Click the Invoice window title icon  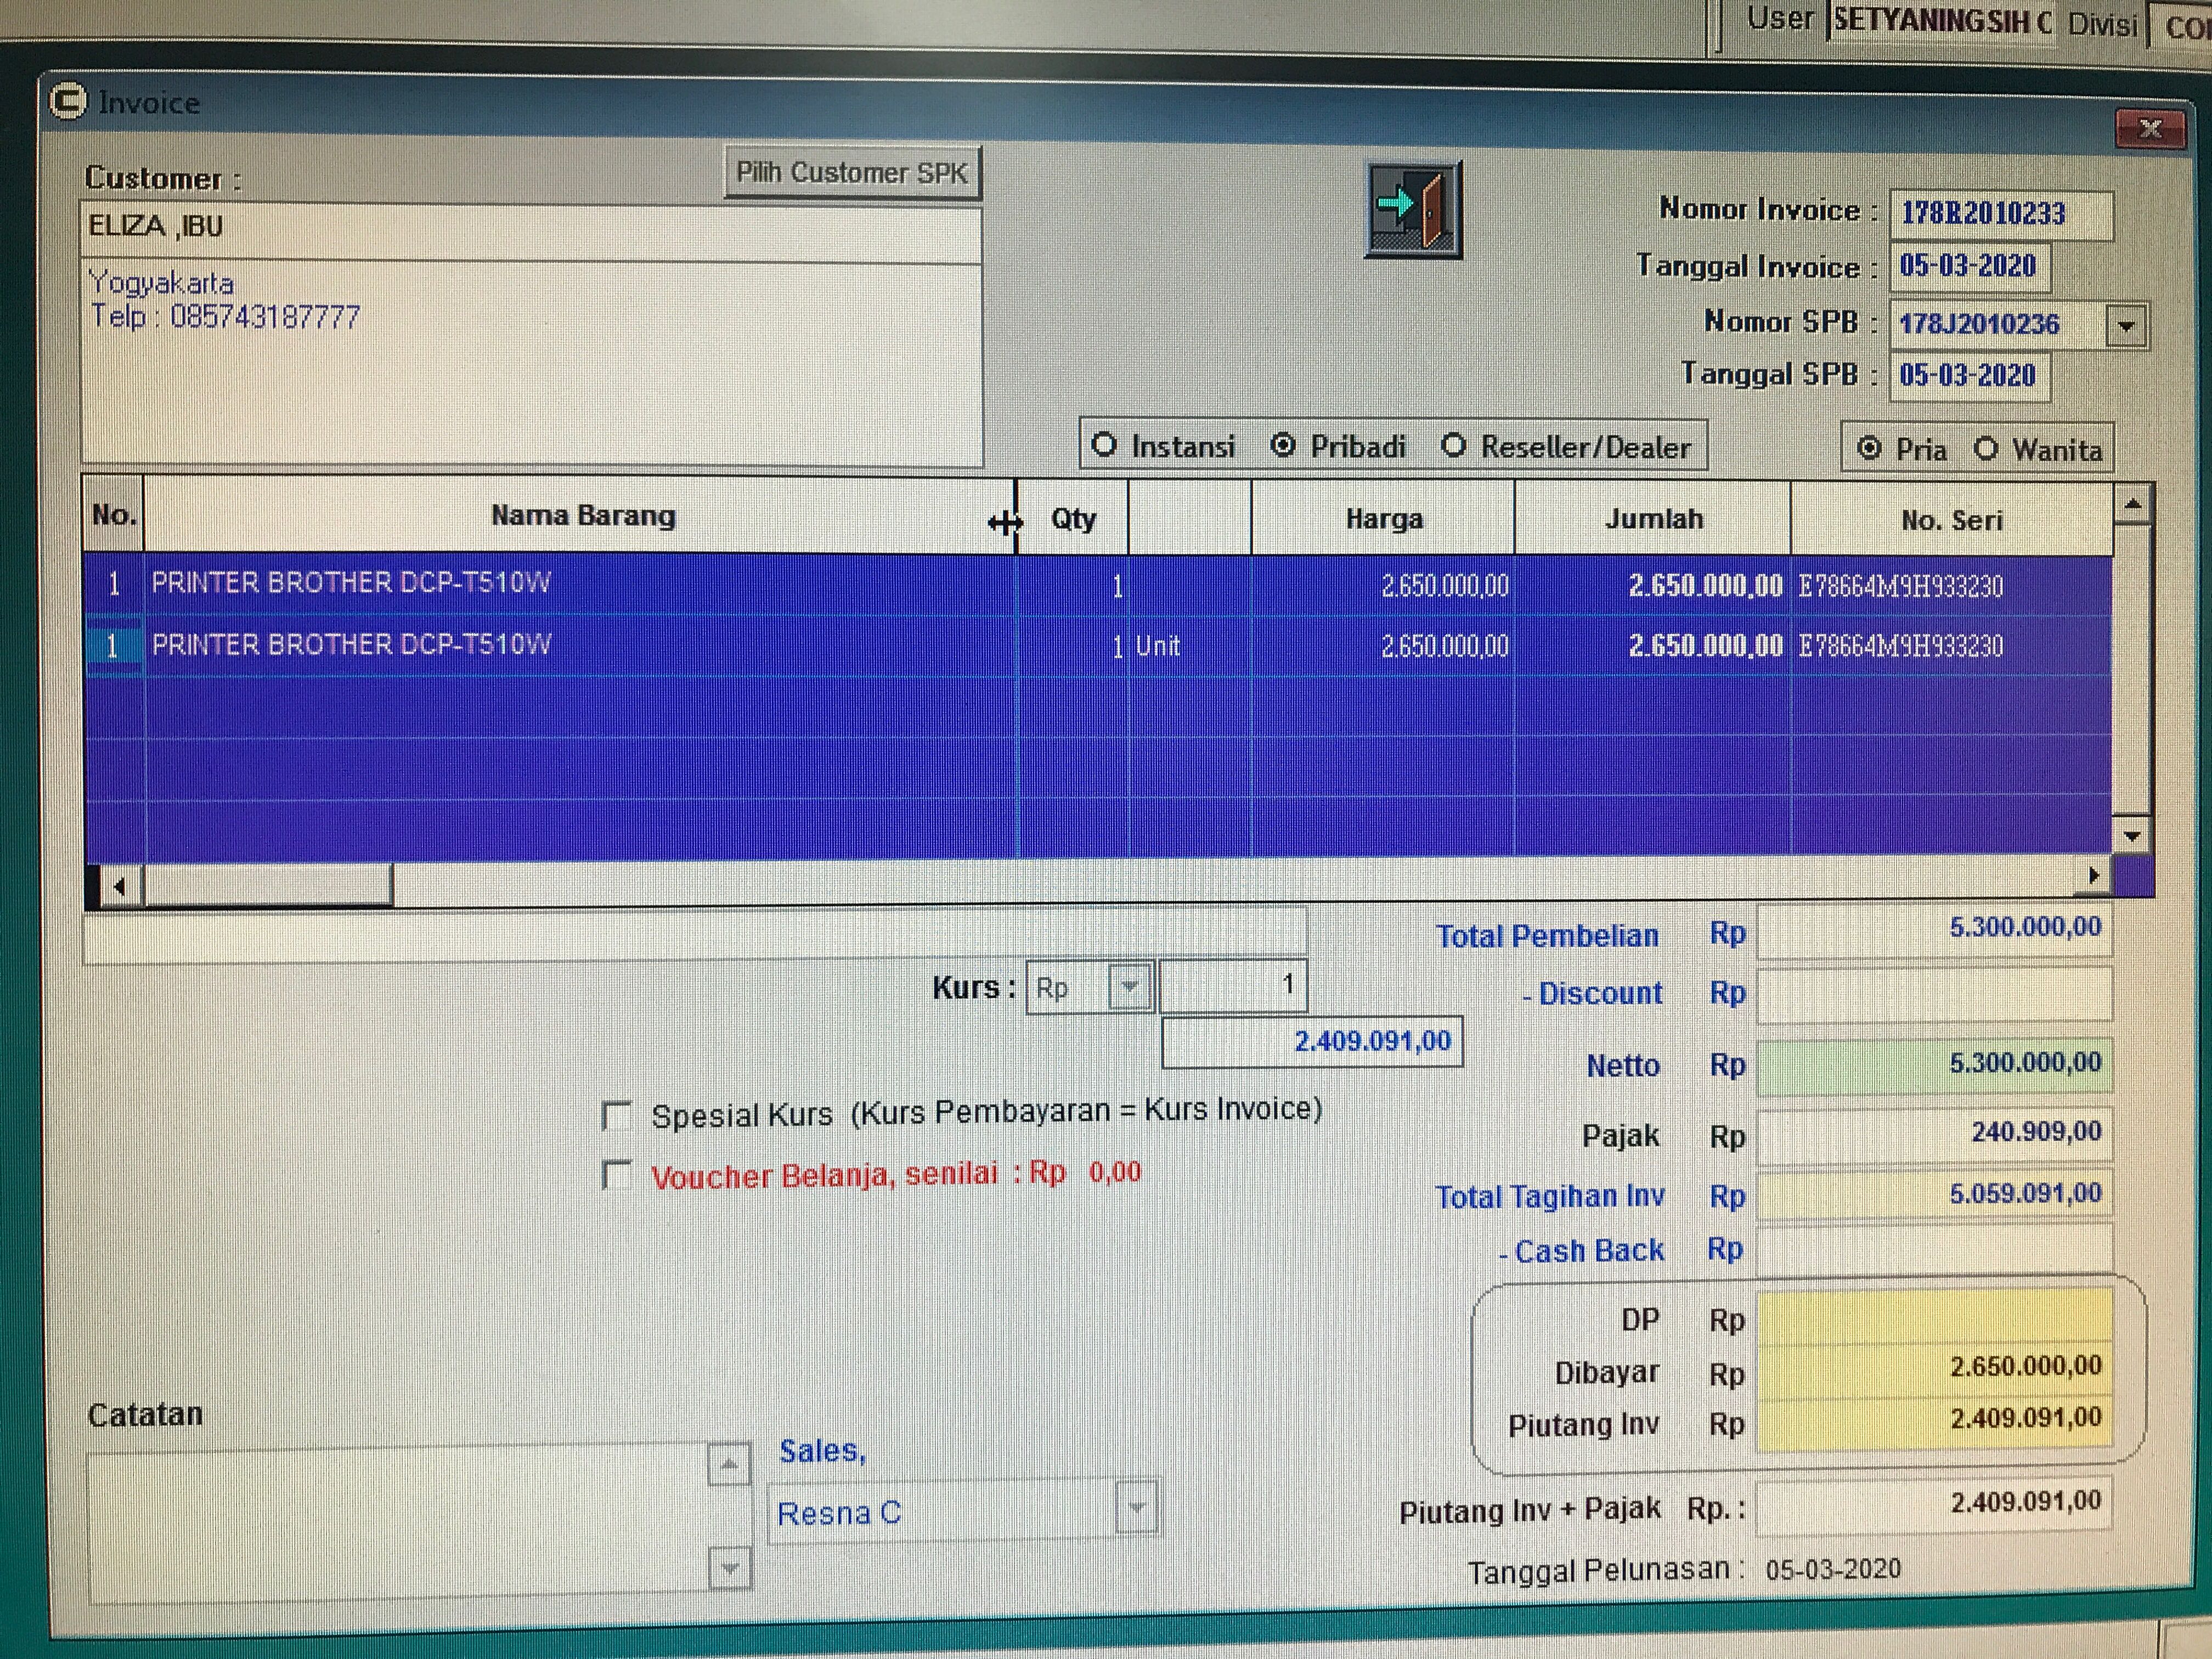pyautogui.click(x=68, y=101)
